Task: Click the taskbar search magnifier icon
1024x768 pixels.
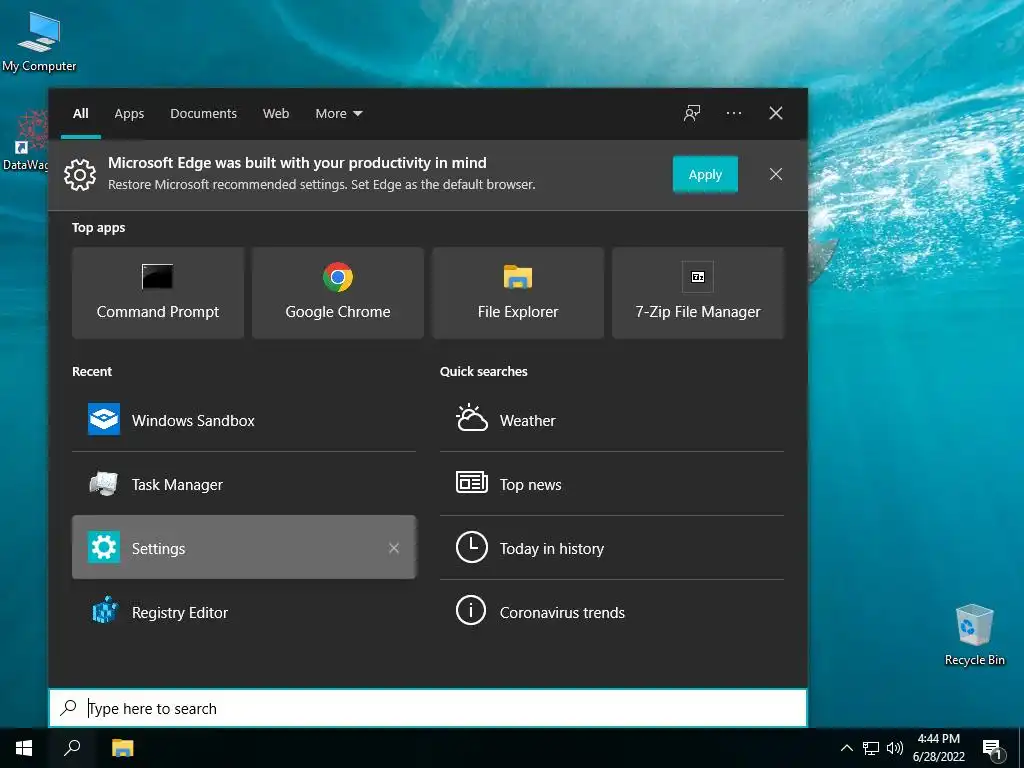Action: pyautogui.click(x=72, y=748)
